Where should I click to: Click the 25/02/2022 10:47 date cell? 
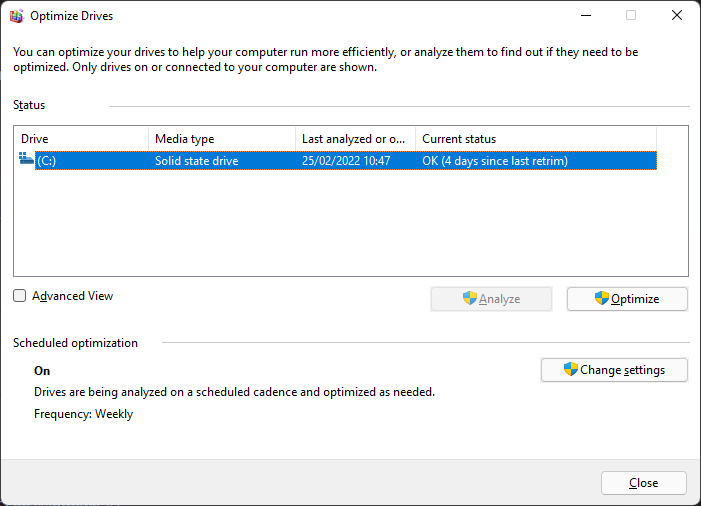point(346,161)
